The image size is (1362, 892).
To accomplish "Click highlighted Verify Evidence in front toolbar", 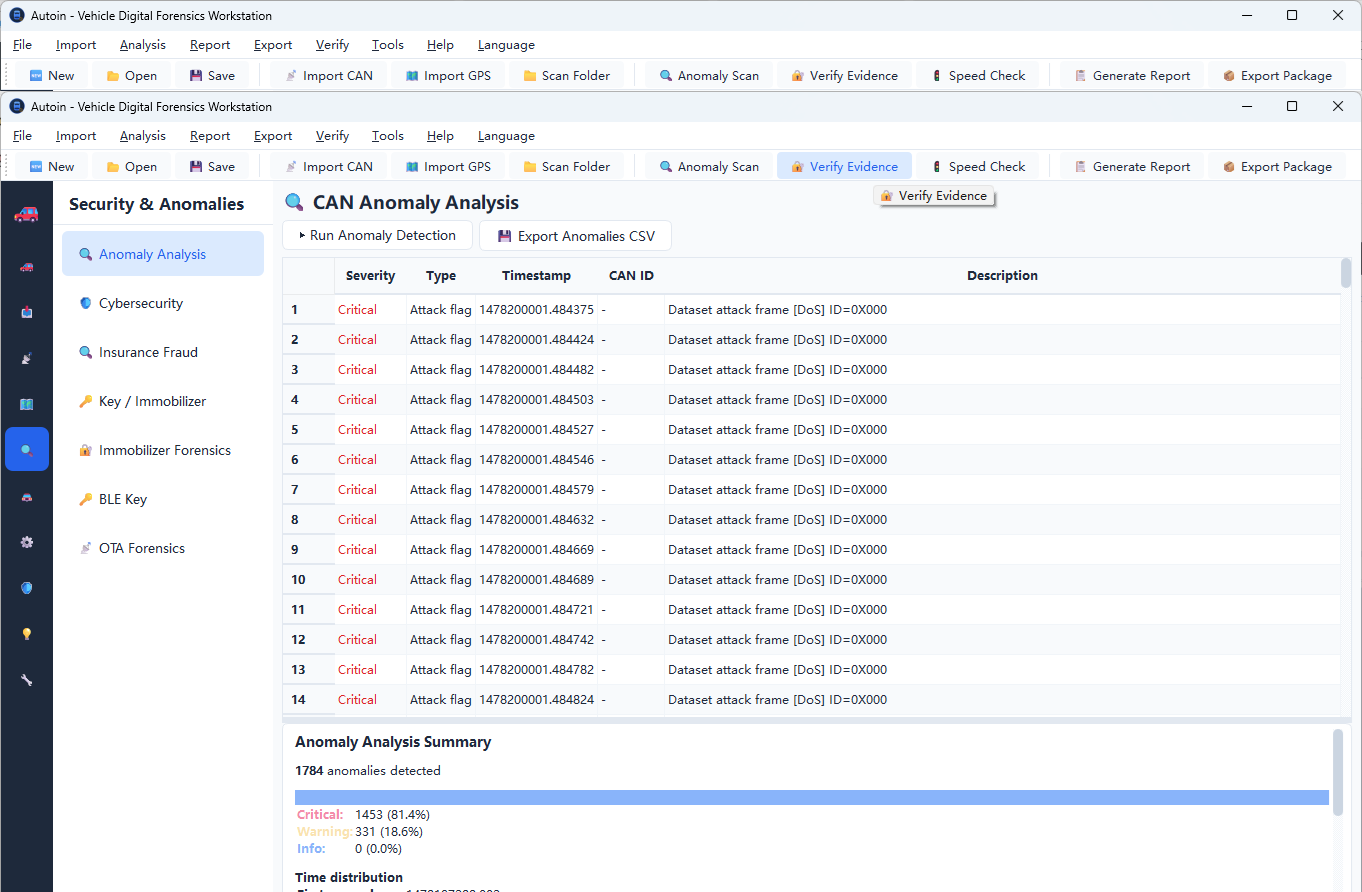I will (844, 166).
